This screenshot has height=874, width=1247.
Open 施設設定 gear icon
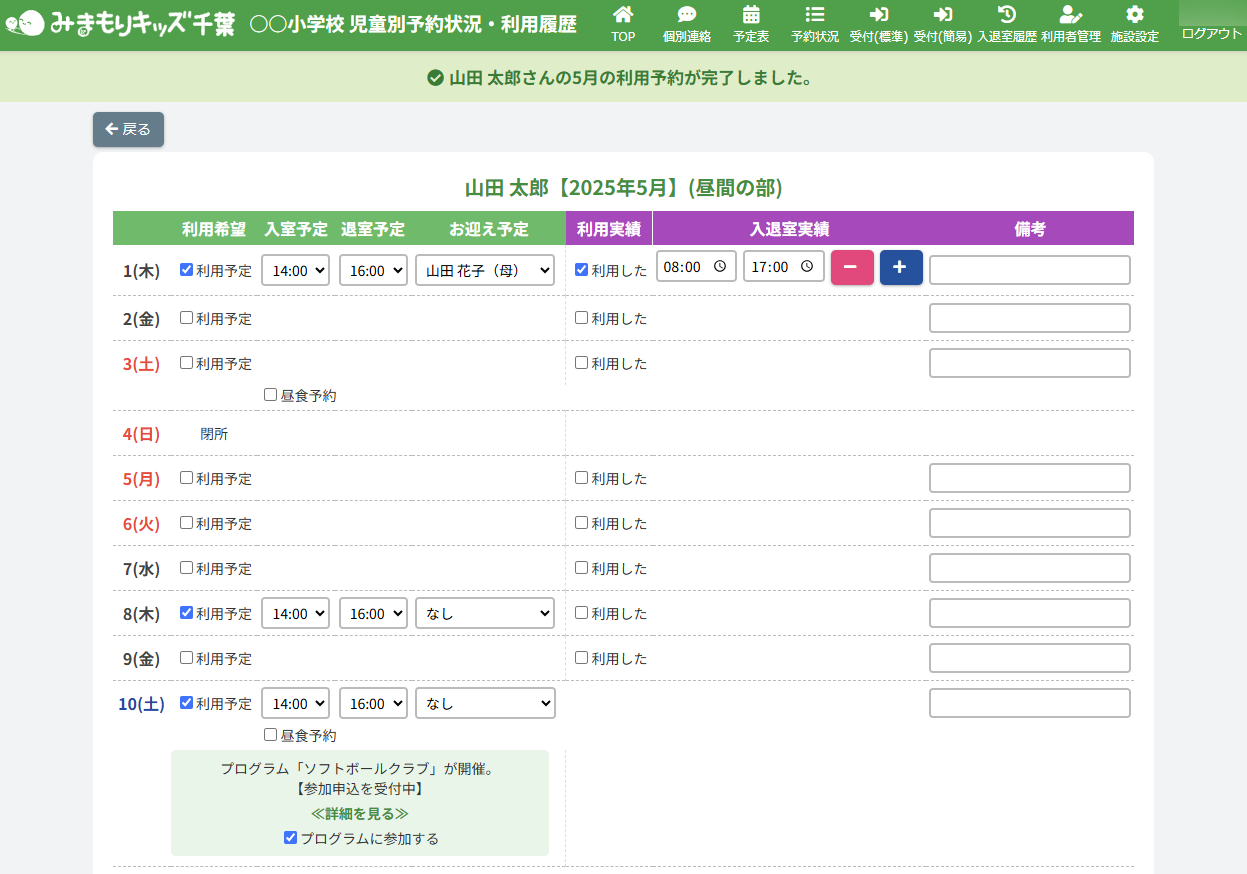click(1134, 15)
